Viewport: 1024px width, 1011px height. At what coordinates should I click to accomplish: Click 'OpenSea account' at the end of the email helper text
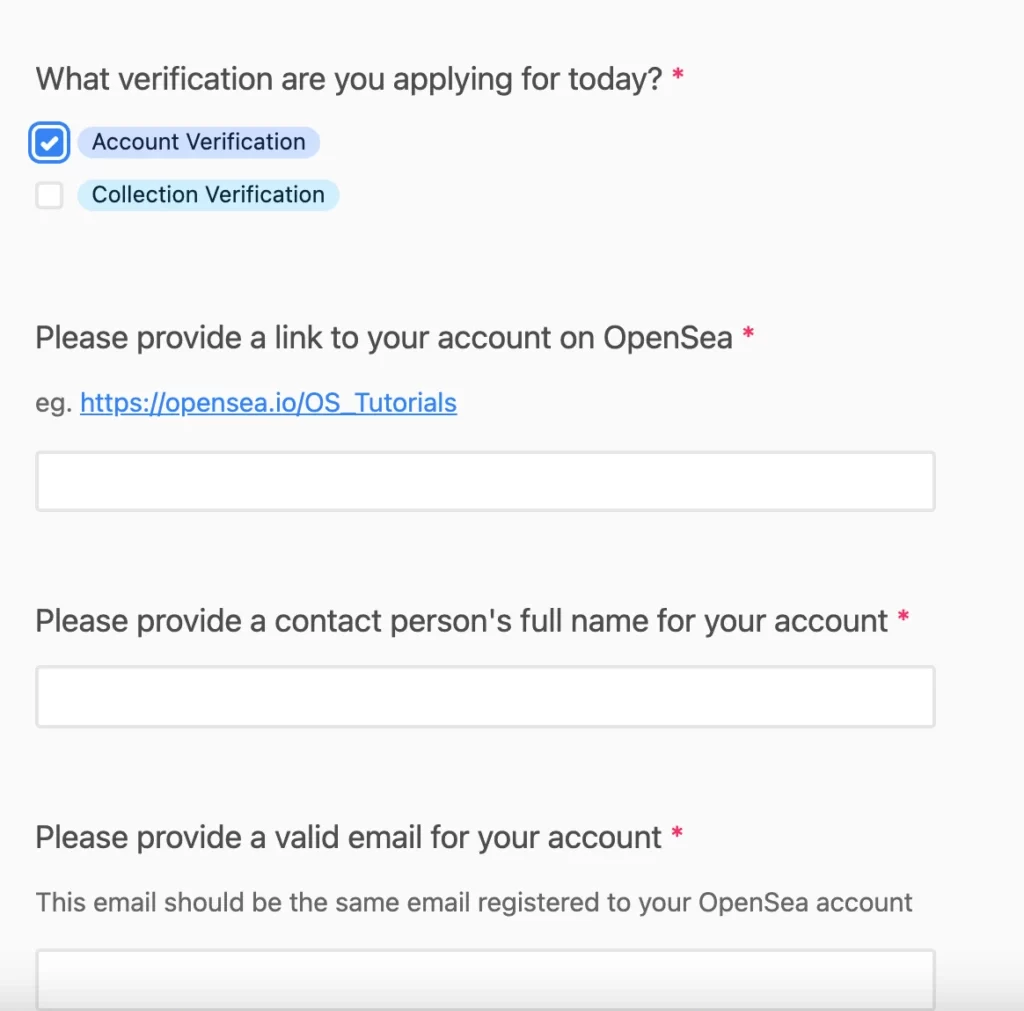[805, 903]
